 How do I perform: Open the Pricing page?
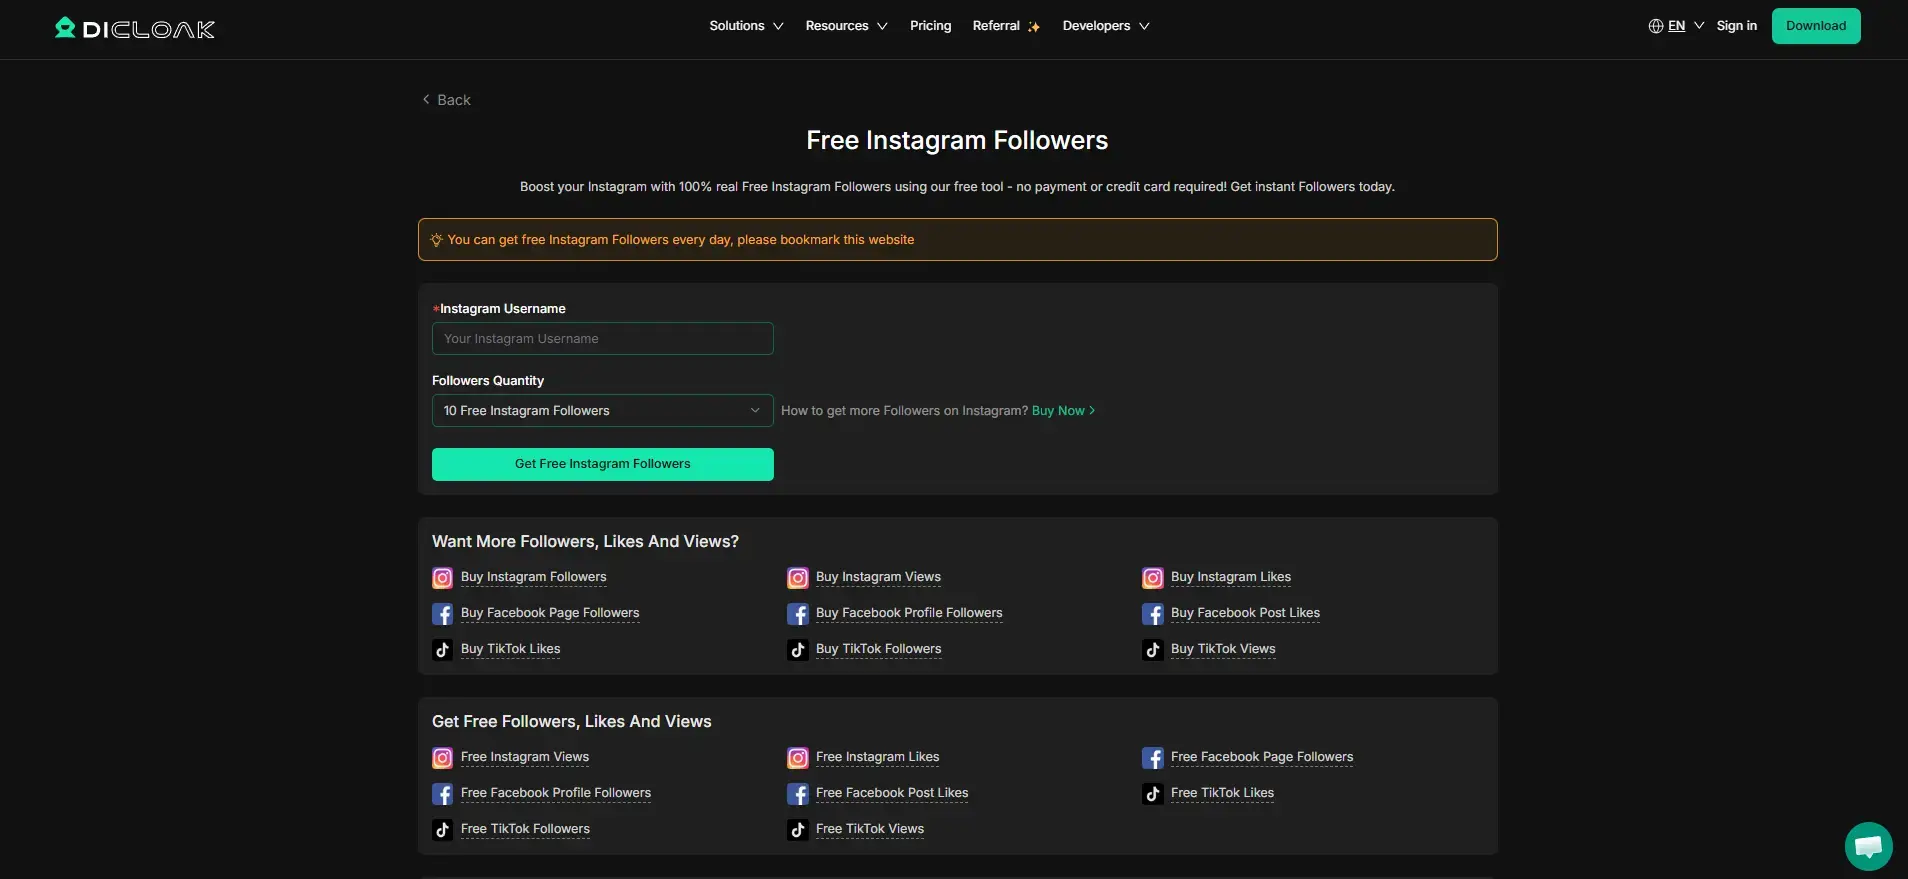930,26
